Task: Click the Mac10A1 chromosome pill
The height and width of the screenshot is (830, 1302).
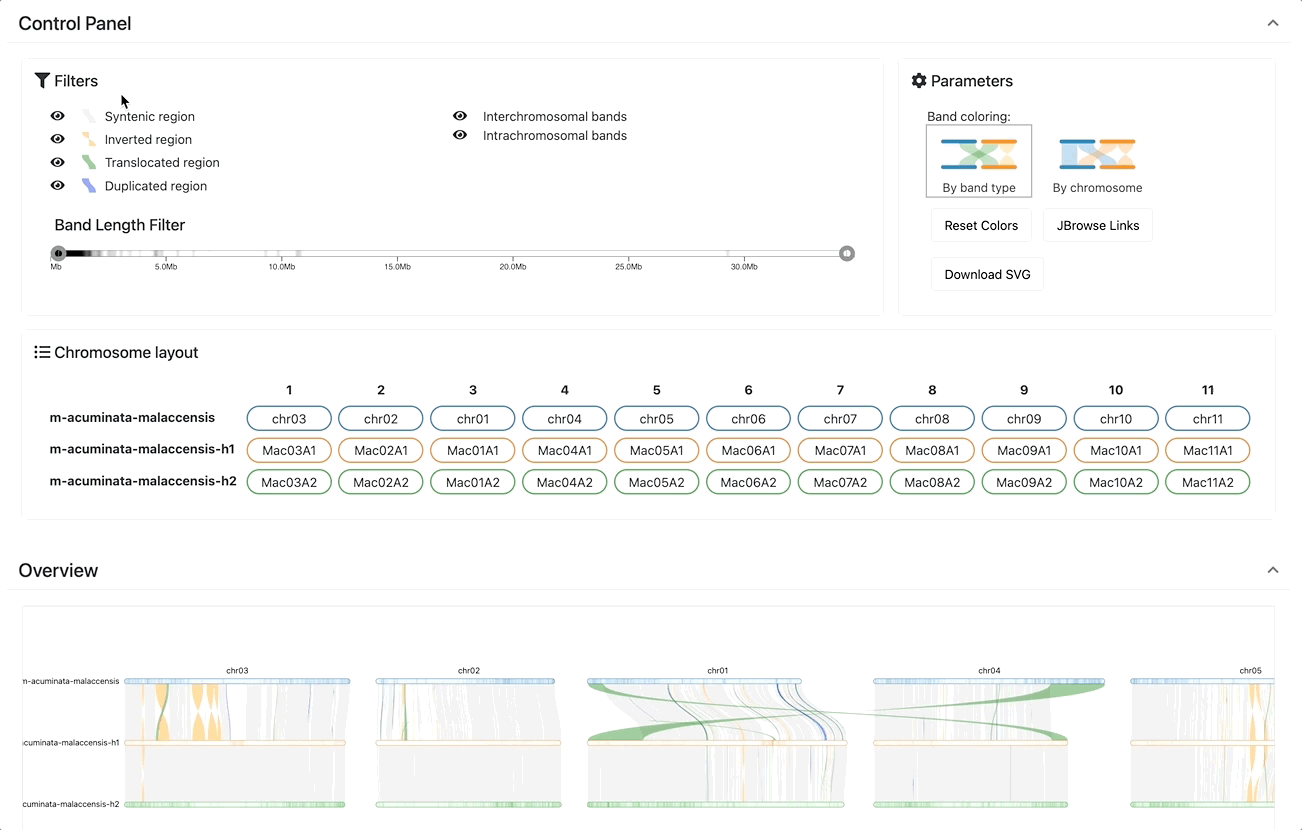Action: click(1116, 450)
